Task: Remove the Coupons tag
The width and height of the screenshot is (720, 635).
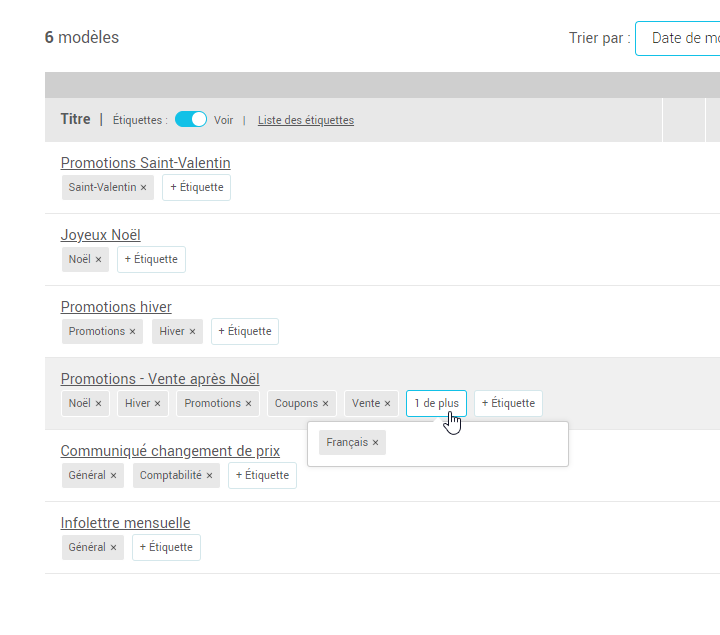Action: [326, 403]
